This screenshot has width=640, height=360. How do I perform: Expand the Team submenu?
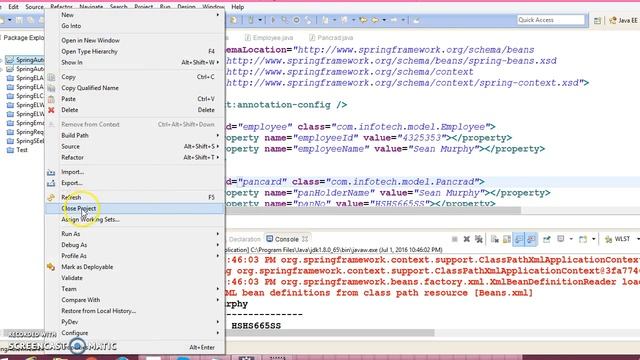[135, 289]
